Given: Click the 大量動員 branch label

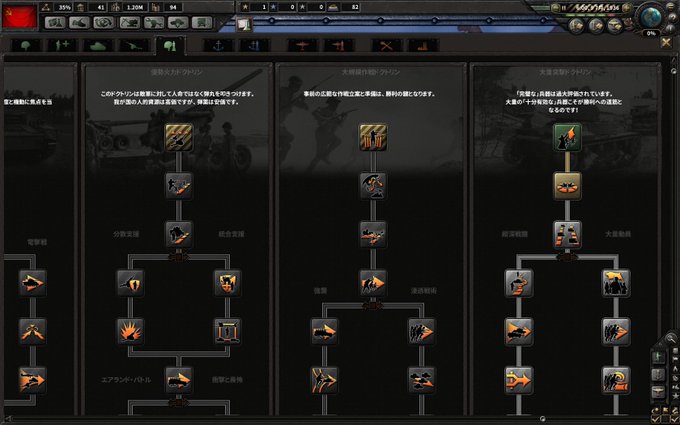Looking at the screenshot, I should 618,234.
